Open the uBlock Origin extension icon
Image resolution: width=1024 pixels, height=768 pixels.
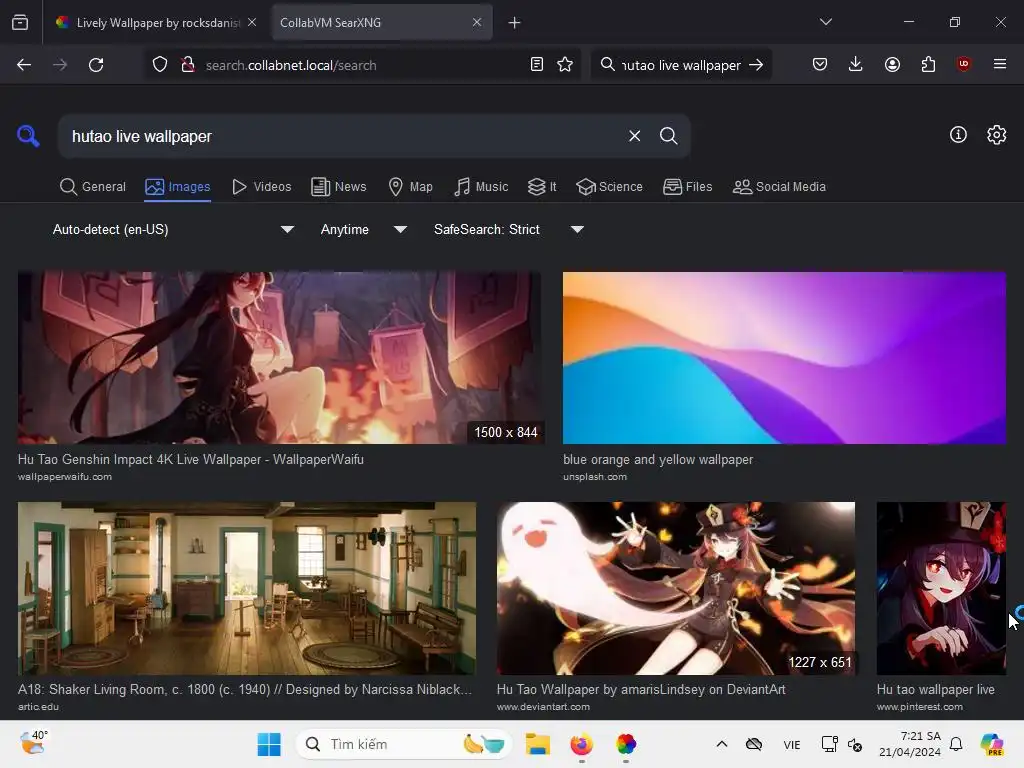click(963, 64)
